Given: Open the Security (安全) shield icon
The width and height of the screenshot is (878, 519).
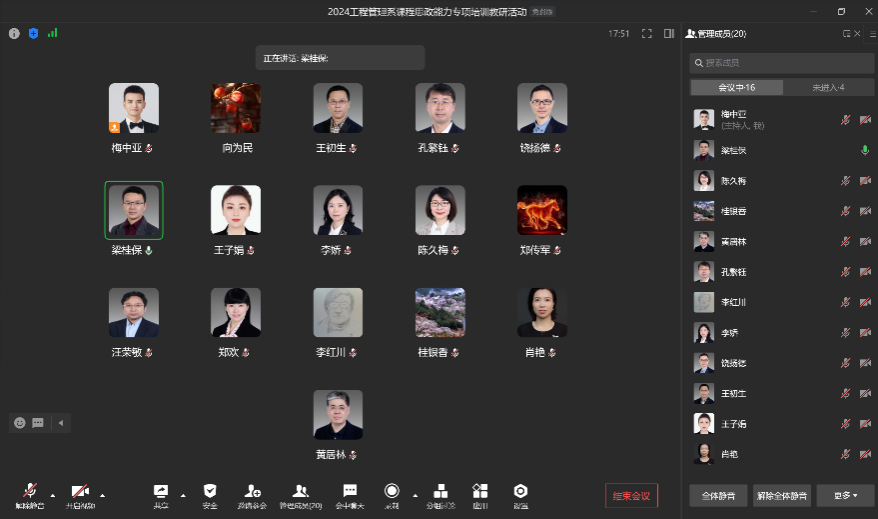Looking at the screenshot, I should 210,491.
